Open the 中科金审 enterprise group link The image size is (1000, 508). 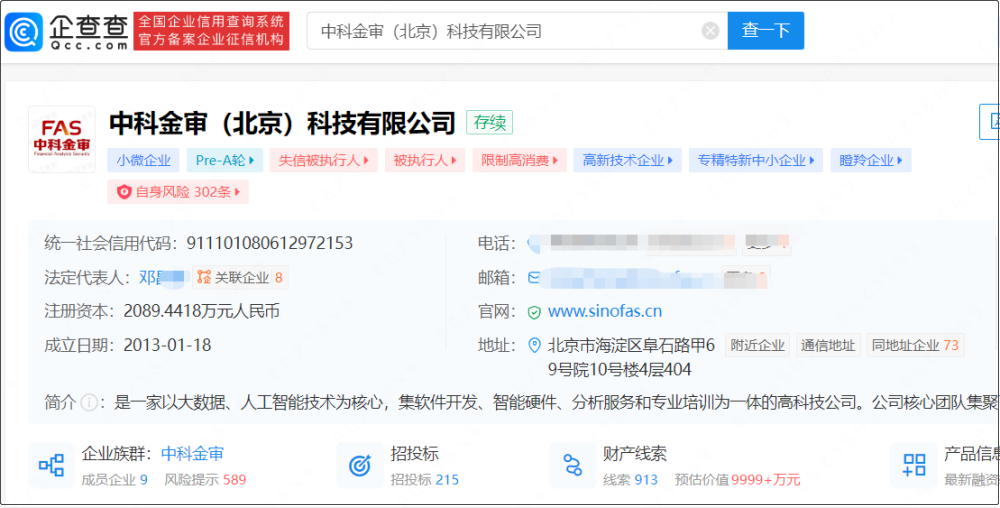coord(193,454)
